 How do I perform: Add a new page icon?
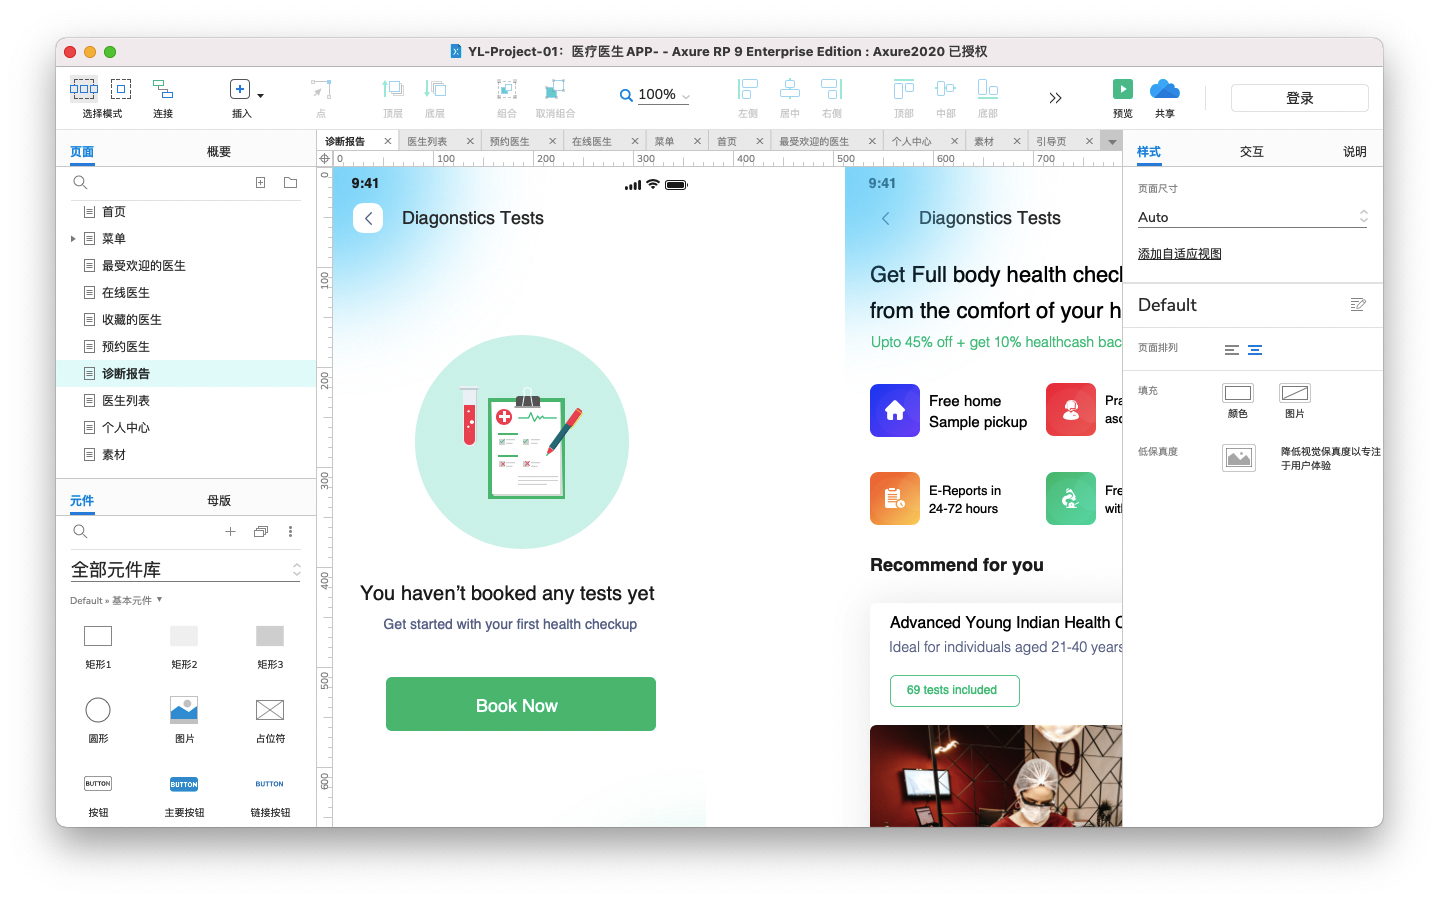[260, 182]
